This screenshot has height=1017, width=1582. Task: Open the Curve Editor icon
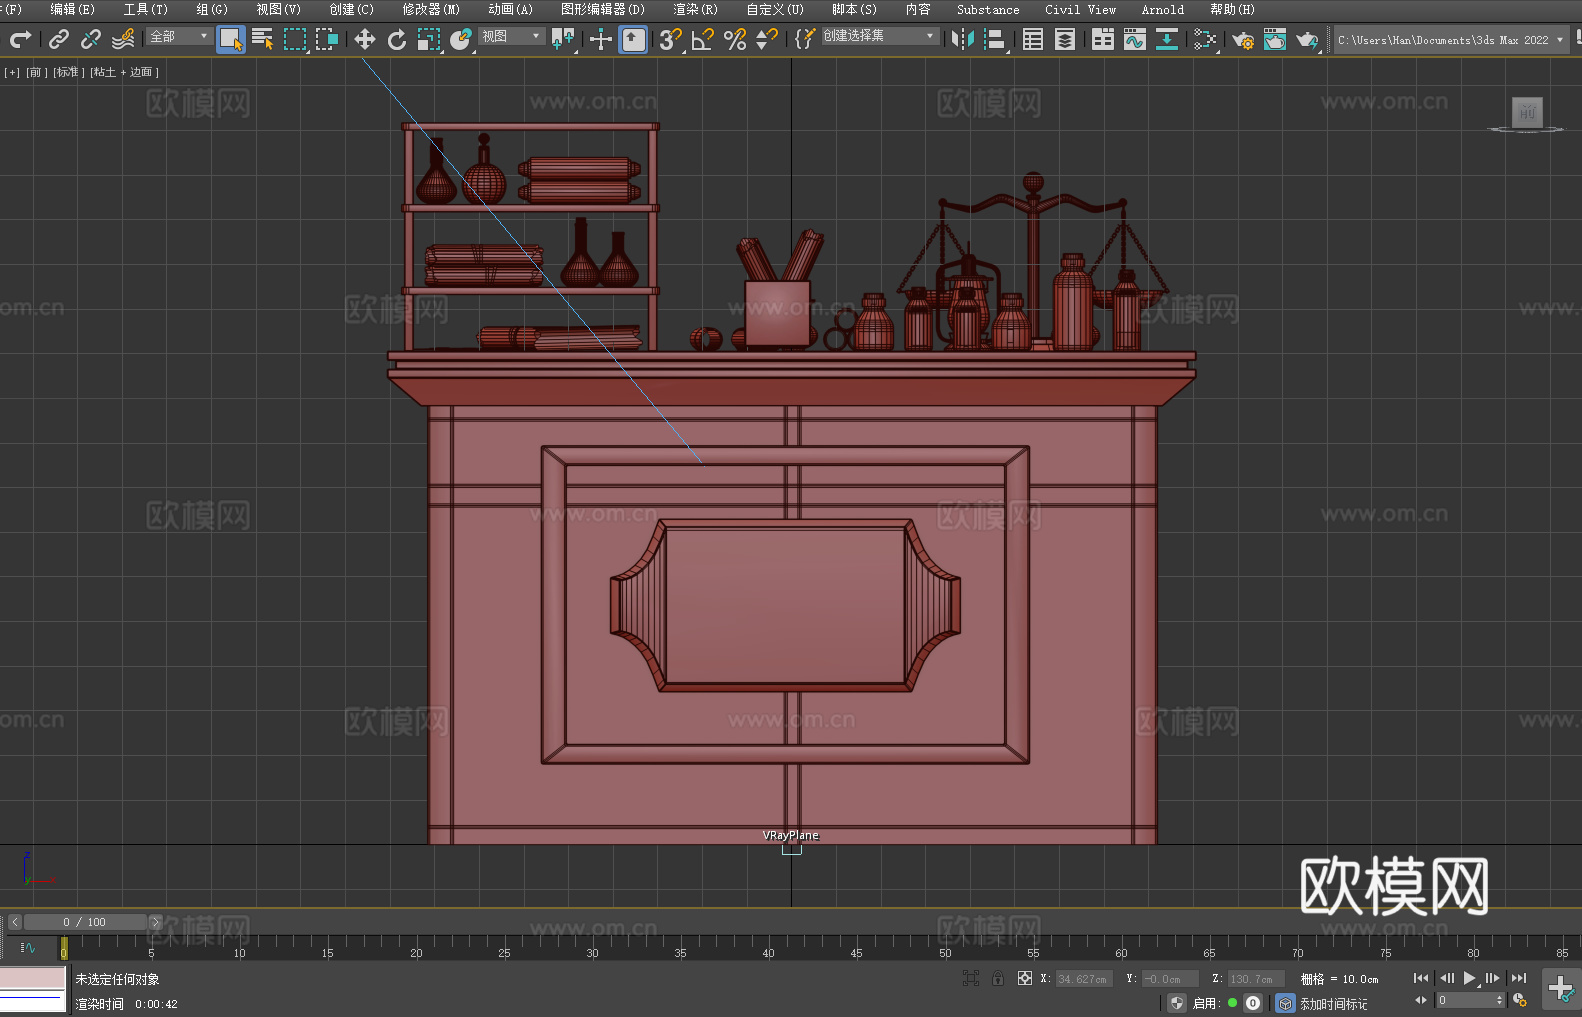(x=1135, y=39)
